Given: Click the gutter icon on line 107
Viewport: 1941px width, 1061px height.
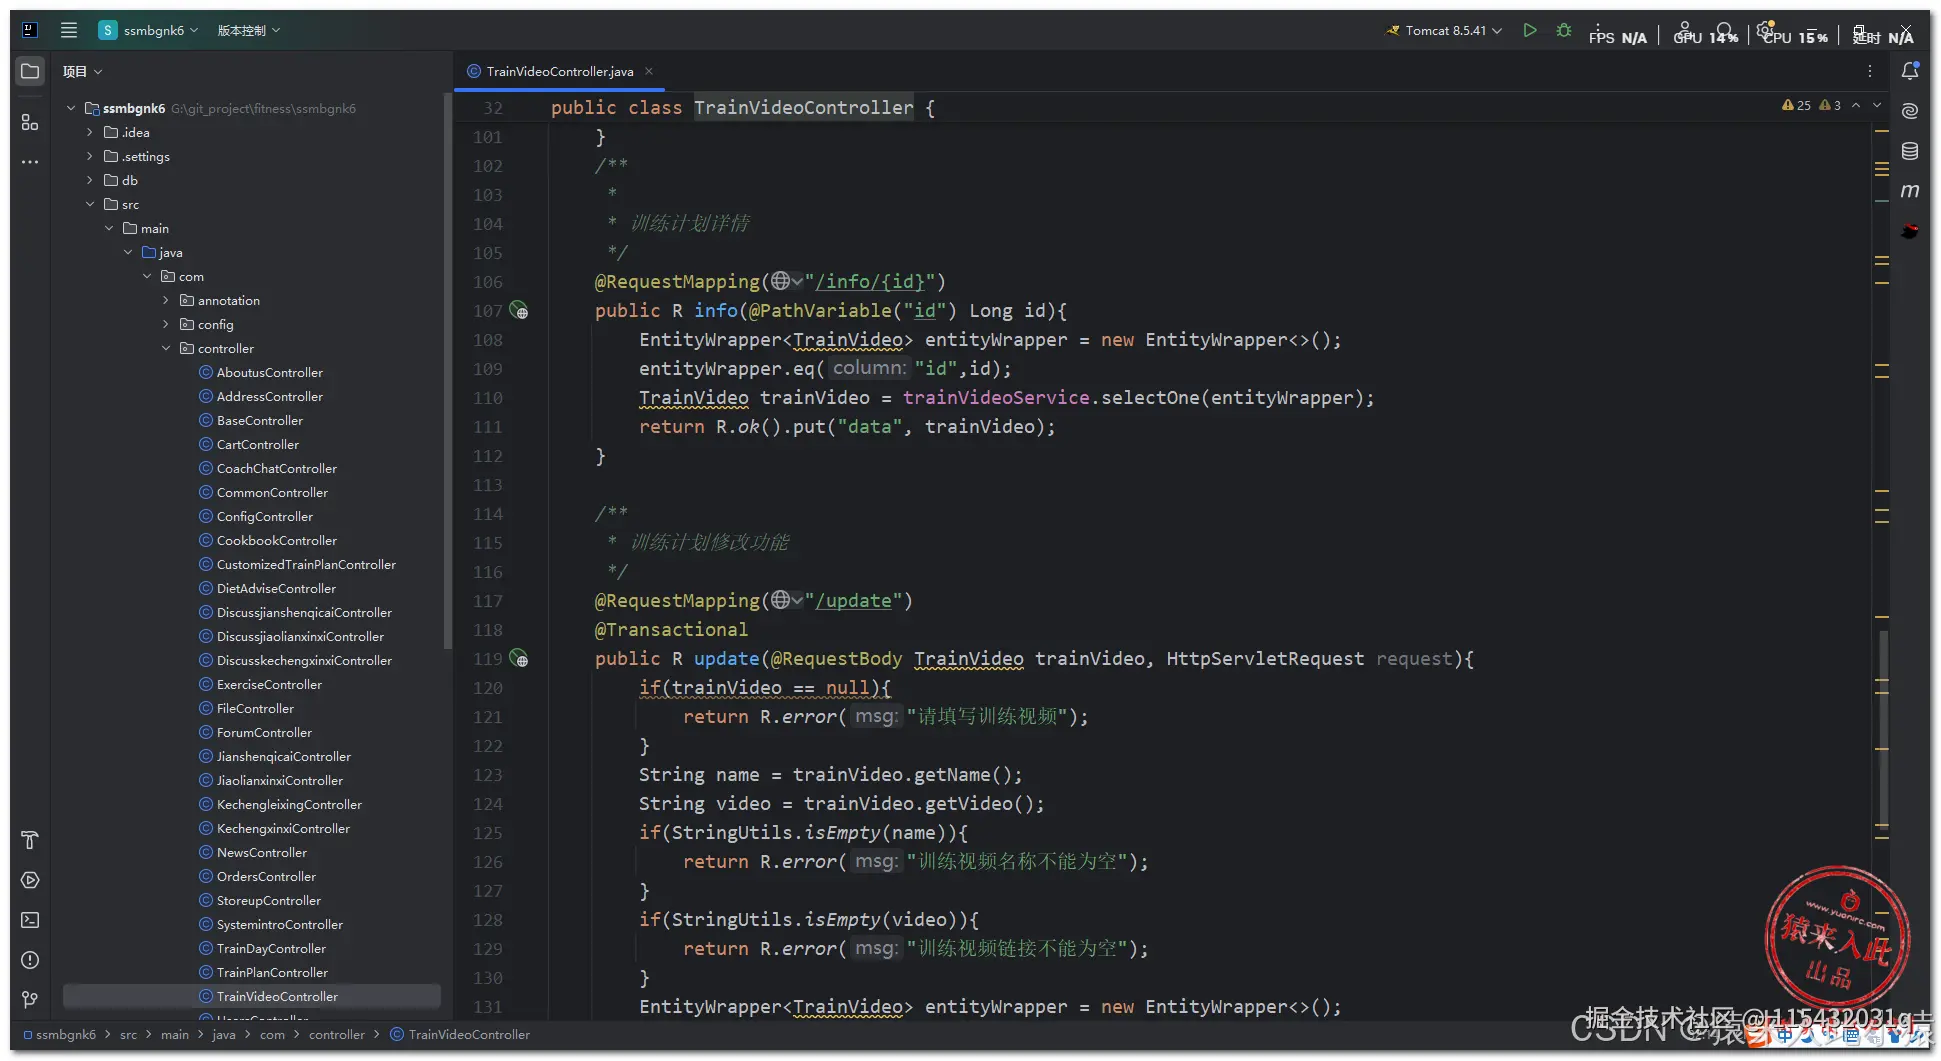Looking at the screenshot, I should tap(519, 310).
